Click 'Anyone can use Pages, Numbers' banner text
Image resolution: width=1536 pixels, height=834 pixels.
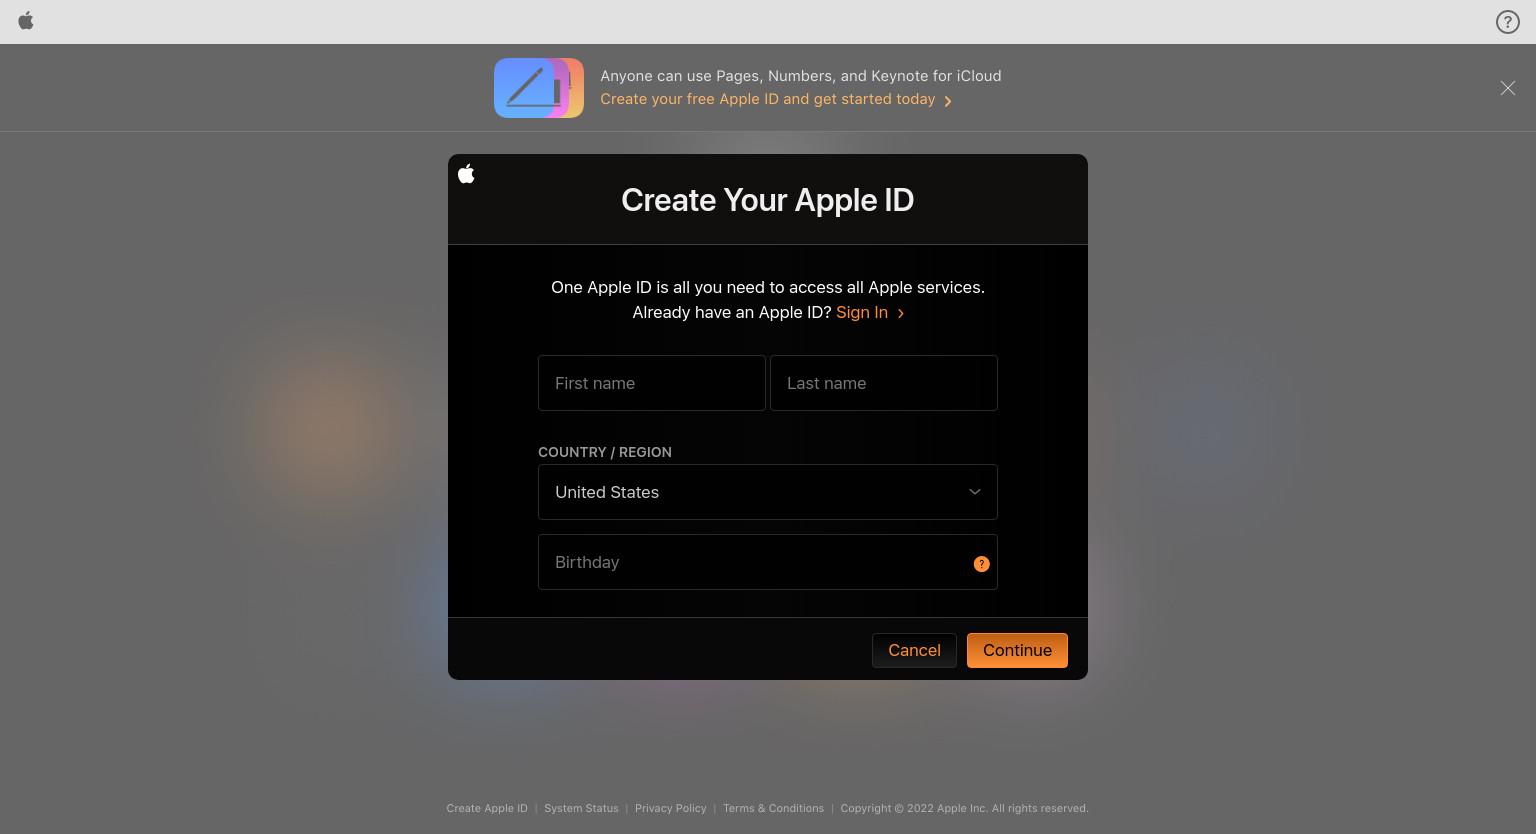coord(801,76)
